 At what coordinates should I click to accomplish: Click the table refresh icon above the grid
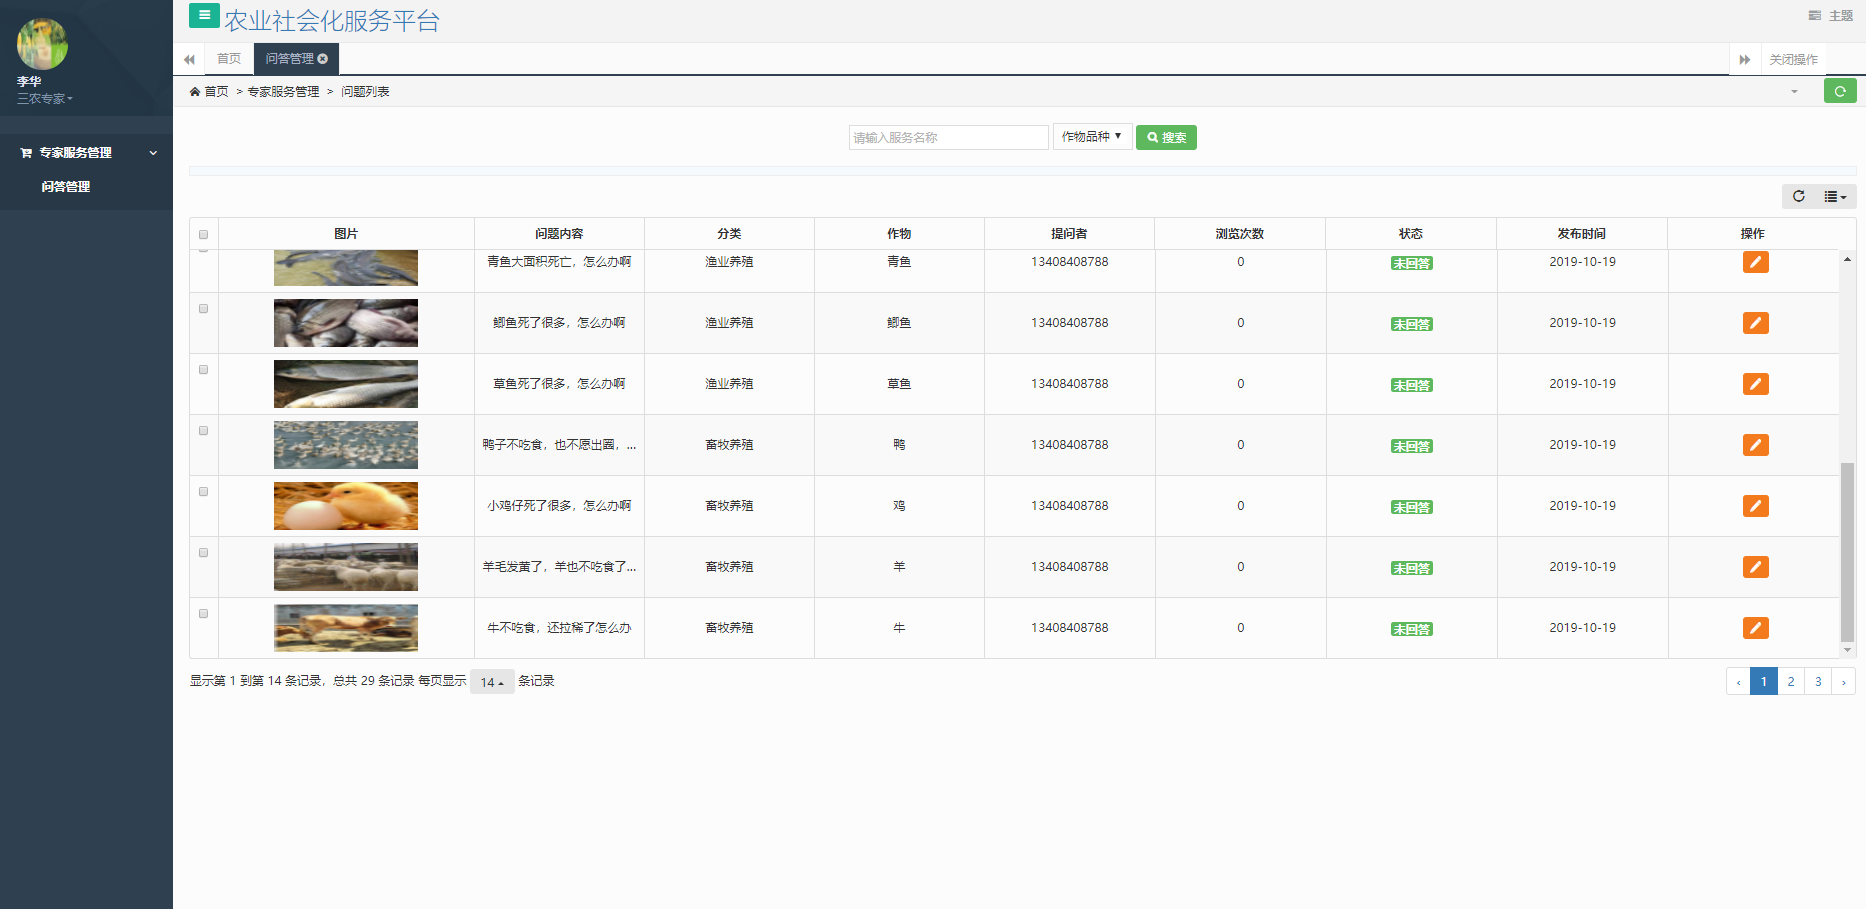coord(1799,196)
